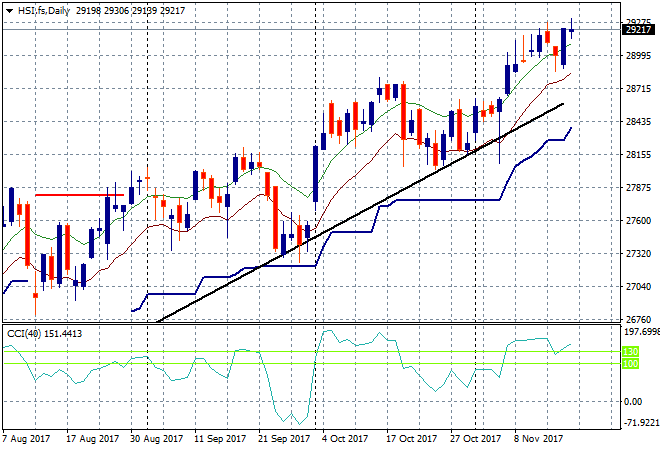This screenshot has width=660, height=450.
Task: Select the thick blue stepped support line
Action: pos(446,200)
